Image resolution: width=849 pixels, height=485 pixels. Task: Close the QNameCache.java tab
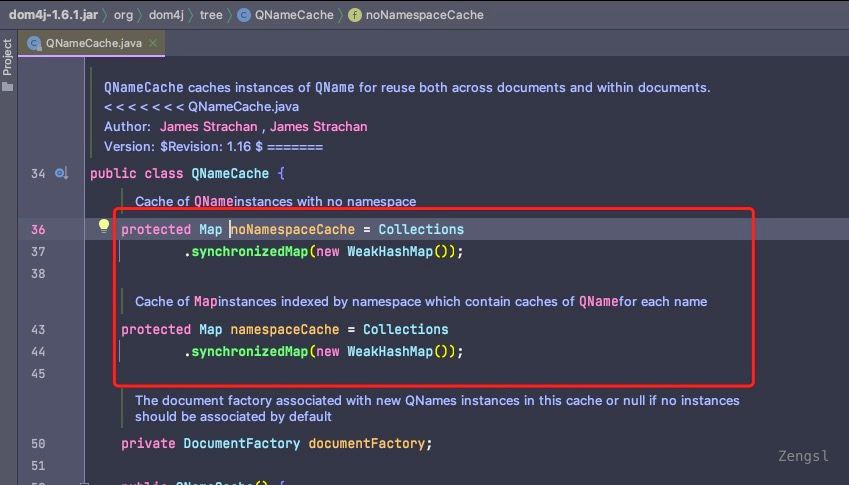[152, 44]
